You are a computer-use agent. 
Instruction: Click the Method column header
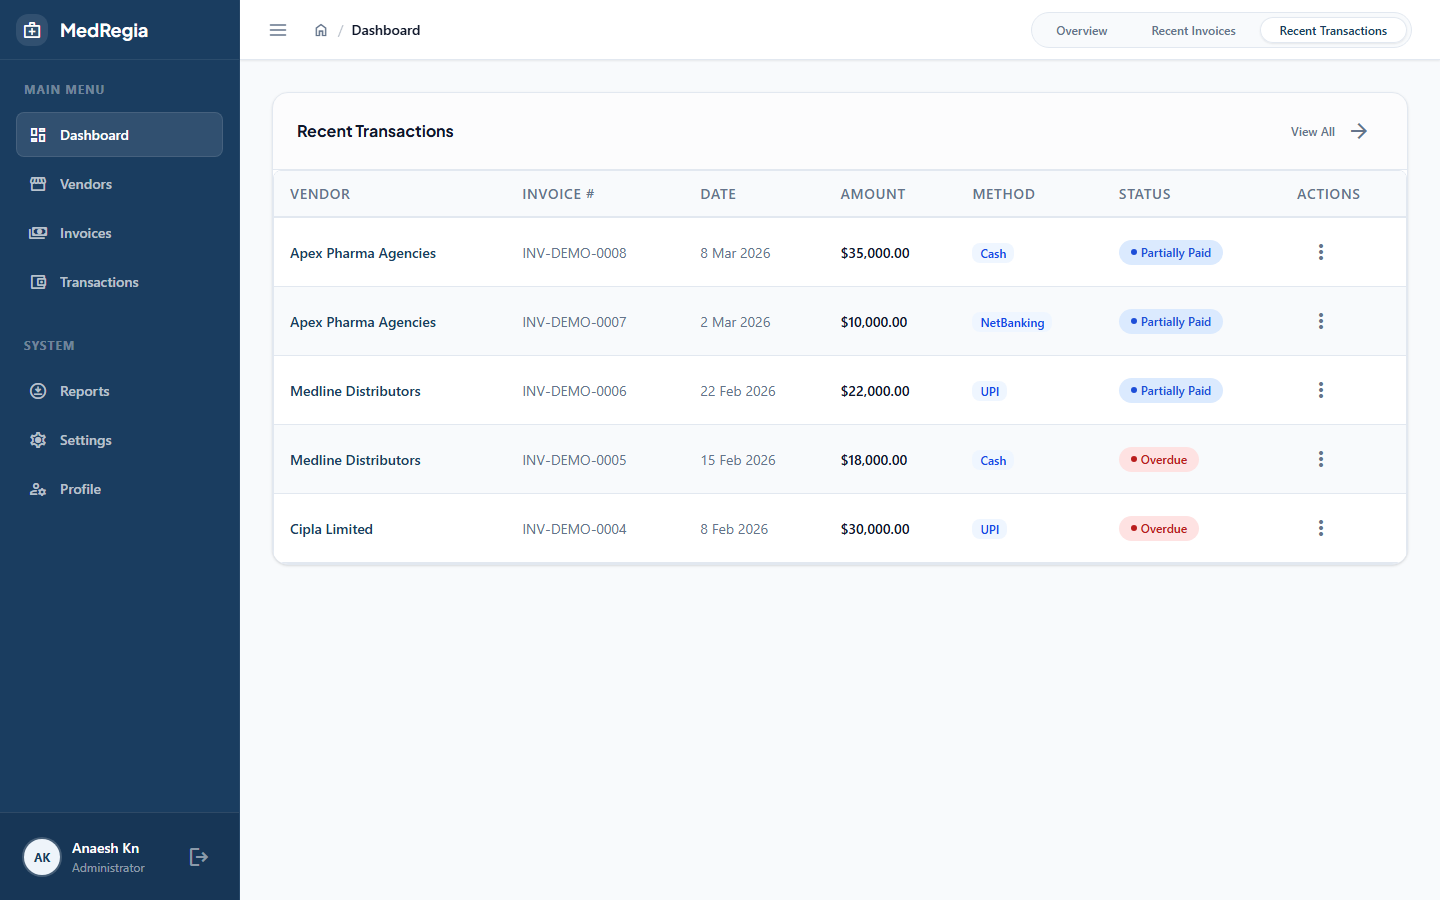click(x=1004, y=194)
